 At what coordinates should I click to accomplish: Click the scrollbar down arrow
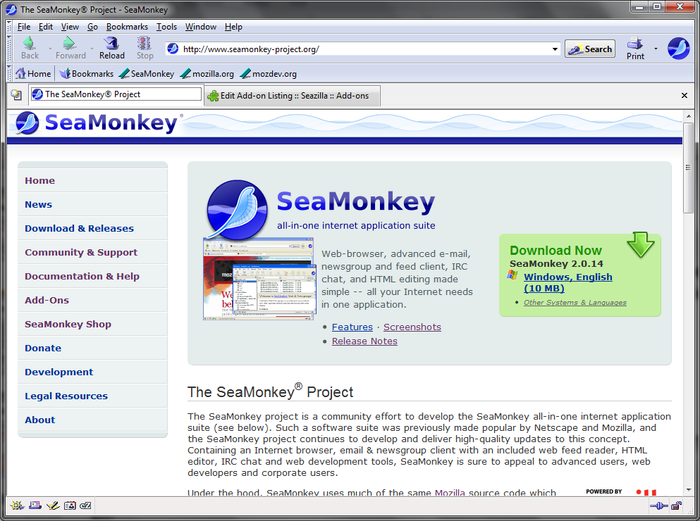pyautogui.click(x=688, y=490)
